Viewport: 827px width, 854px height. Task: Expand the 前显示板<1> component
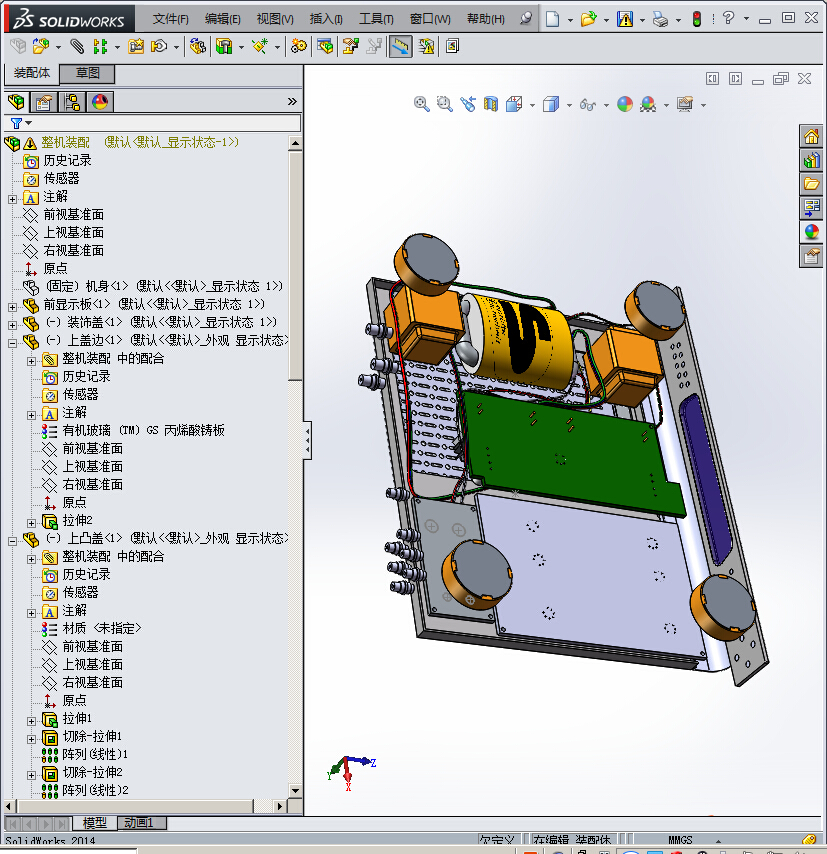click(13, 307)
